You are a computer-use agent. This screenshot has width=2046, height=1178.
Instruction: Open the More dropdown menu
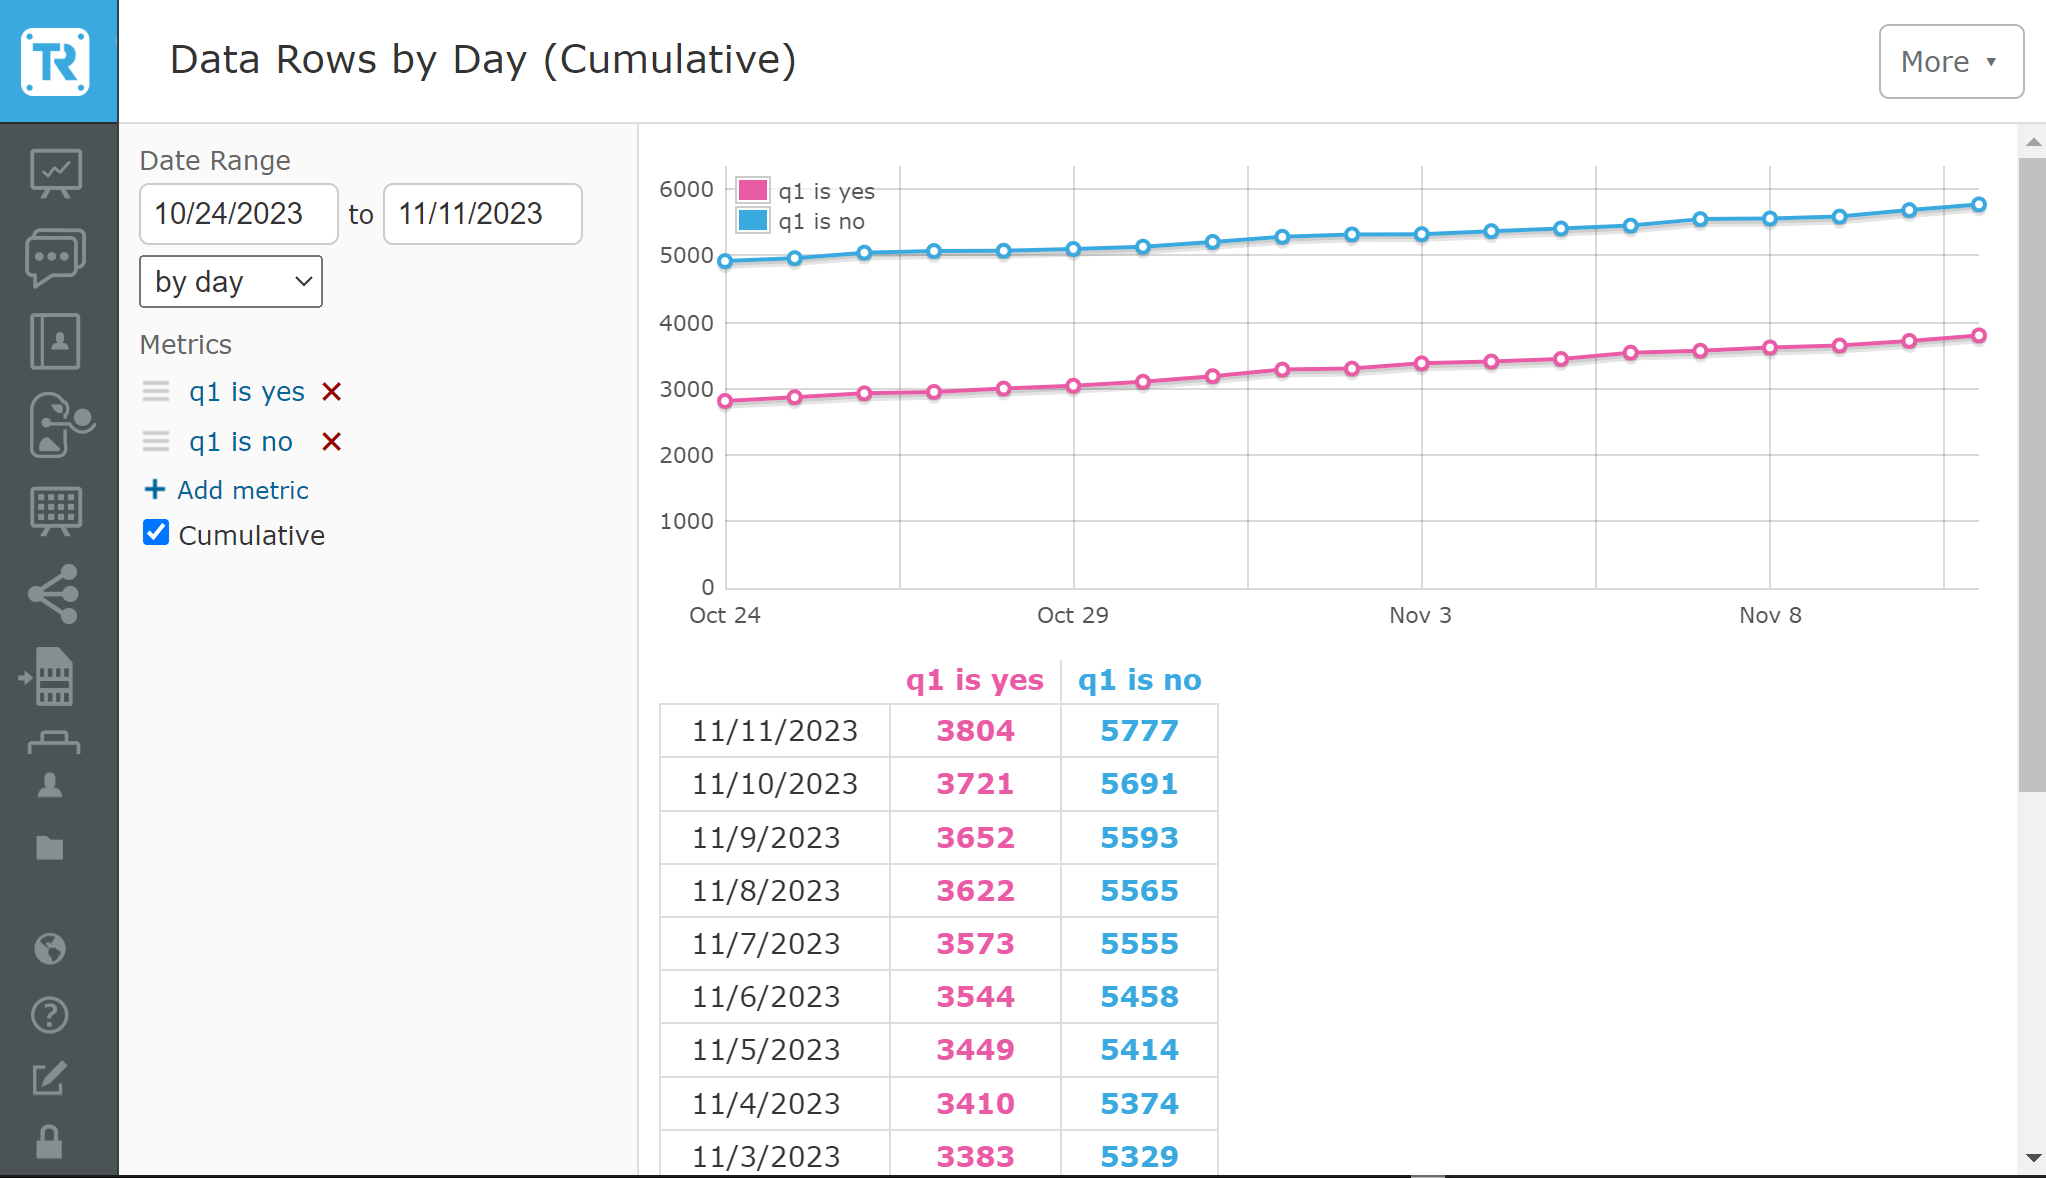coord(1949,61)
